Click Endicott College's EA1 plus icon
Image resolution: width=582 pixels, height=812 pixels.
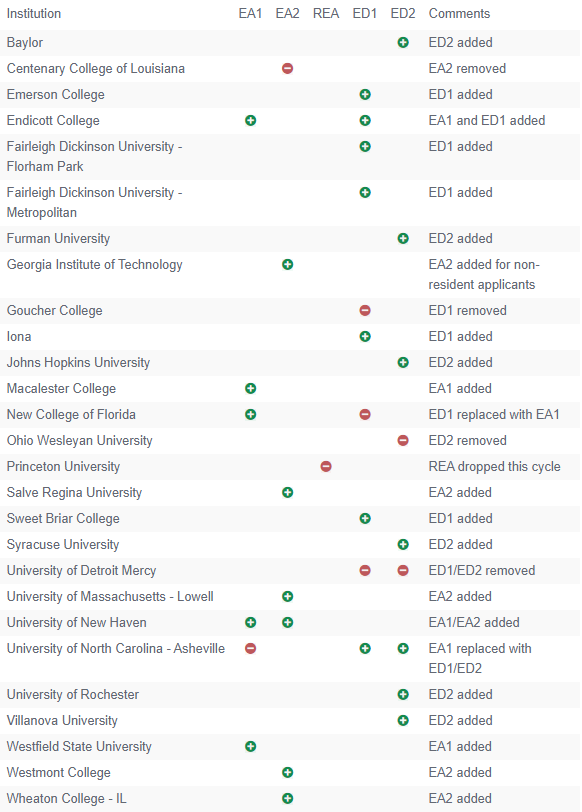pyautogui.click(x=251, y=121)
